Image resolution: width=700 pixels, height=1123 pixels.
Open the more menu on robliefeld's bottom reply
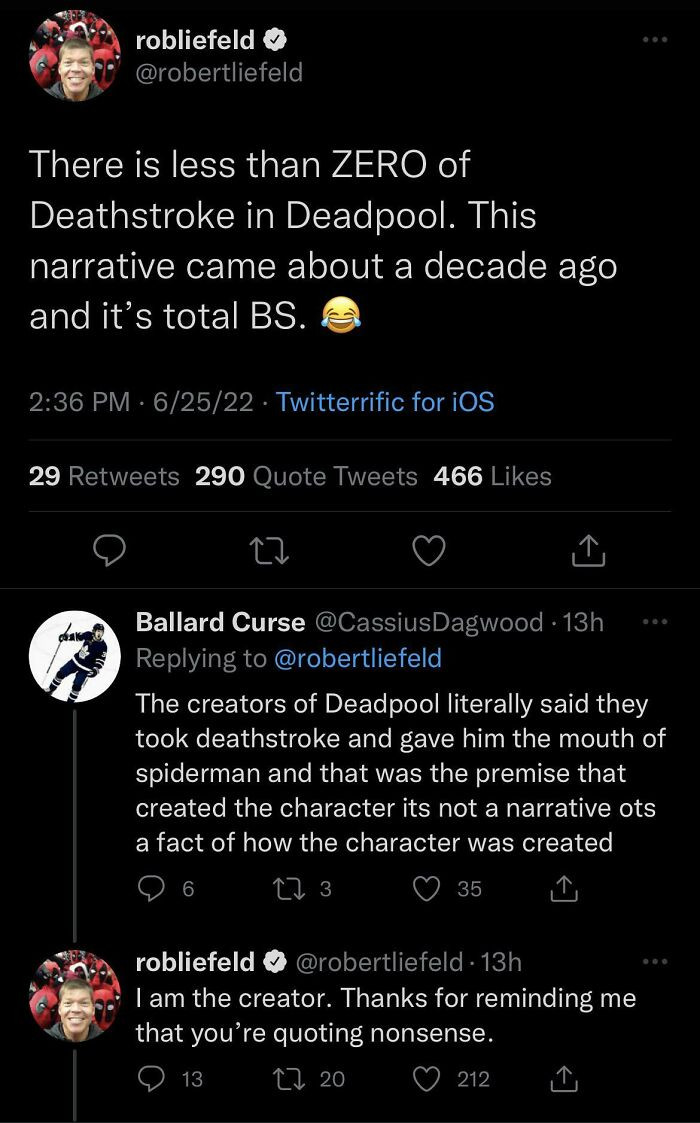pos(655,958)
